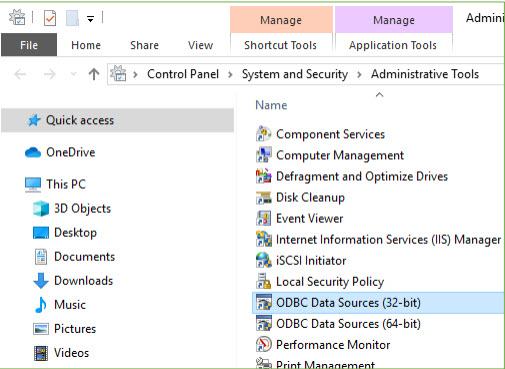Click the Properties checkmark icon in title bar
The image size is (505, 369).
click(50, 18)
